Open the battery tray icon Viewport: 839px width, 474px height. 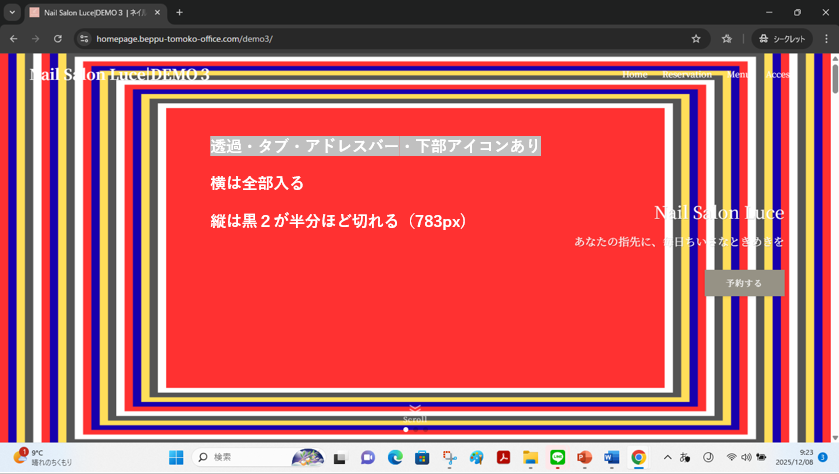761,457
